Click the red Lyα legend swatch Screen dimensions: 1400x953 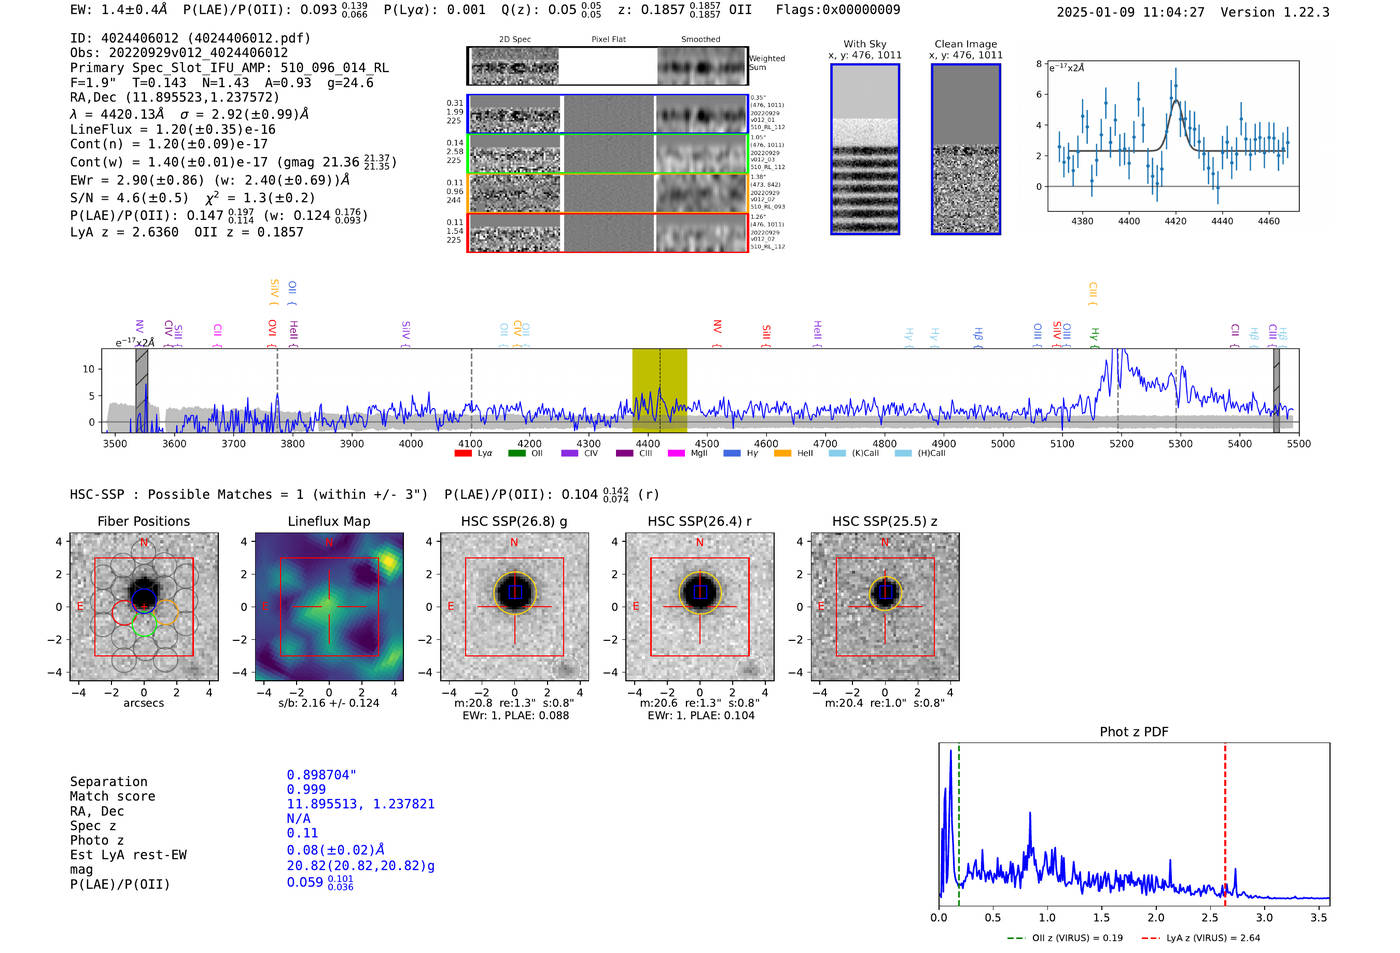click(463, 453)
